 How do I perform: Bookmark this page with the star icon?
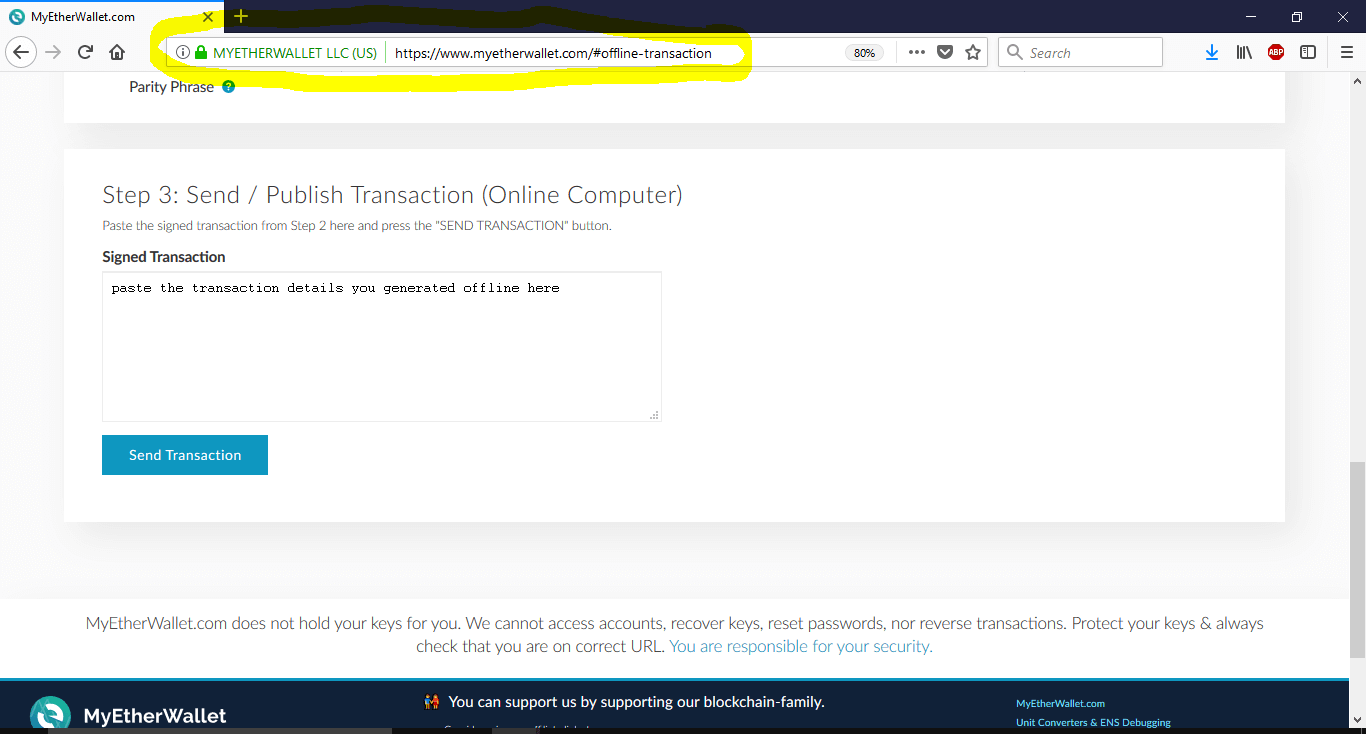973,53
